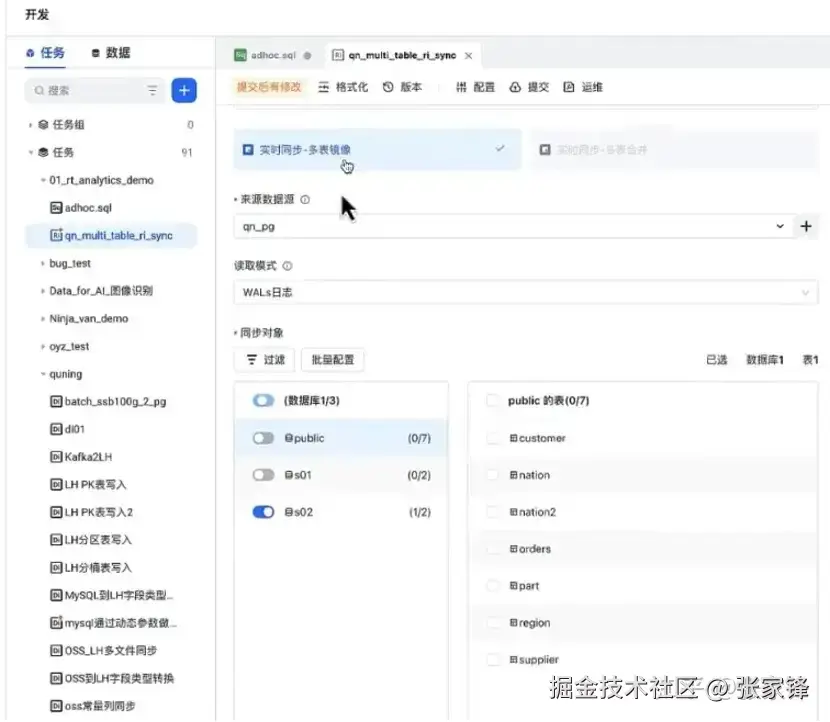Disable the s02 schema toggle
Viewport: 830px width, 722px height.
pyautogui.click(x=263, y=512)
